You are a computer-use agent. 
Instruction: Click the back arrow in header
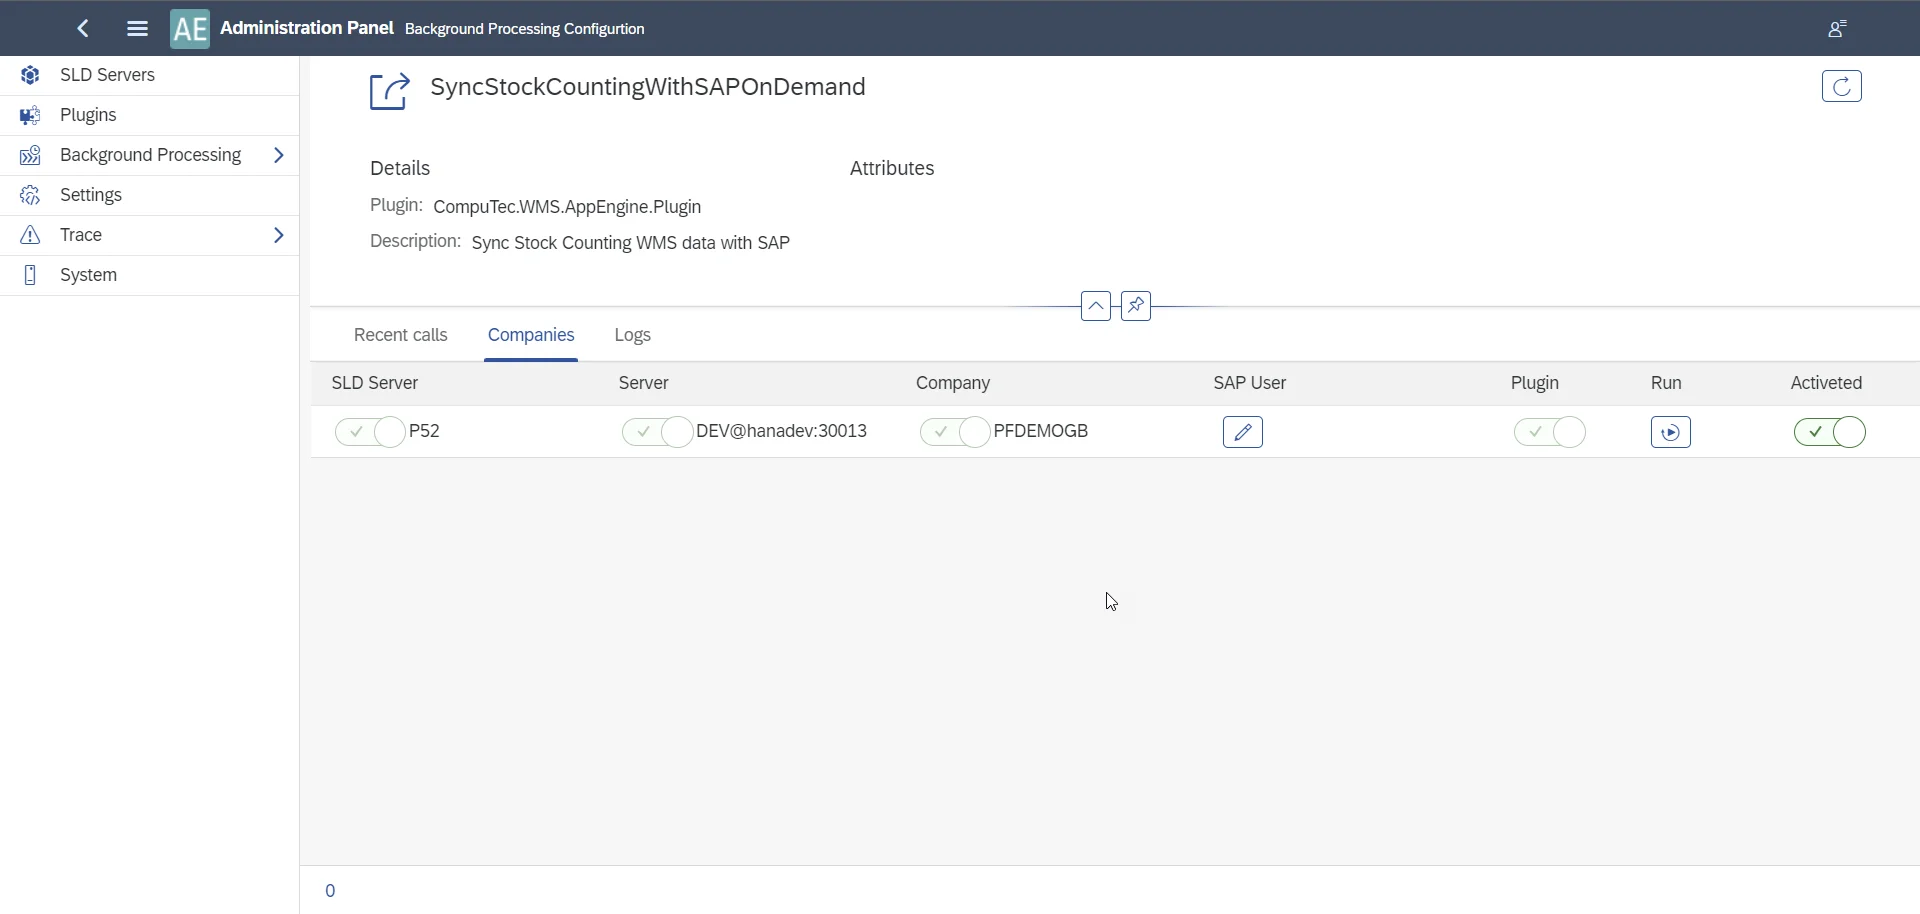click(x=84, y=29)
